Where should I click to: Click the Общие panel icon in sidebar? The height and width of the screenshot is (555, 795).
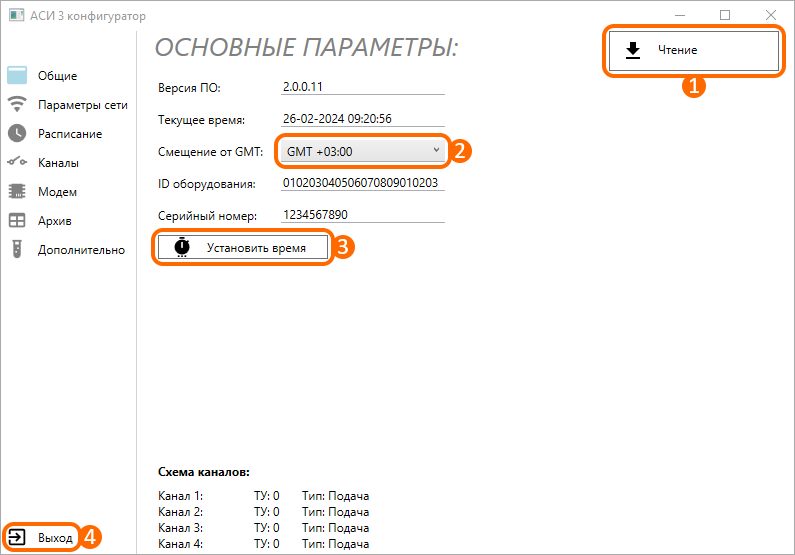(x=17, y=76)
